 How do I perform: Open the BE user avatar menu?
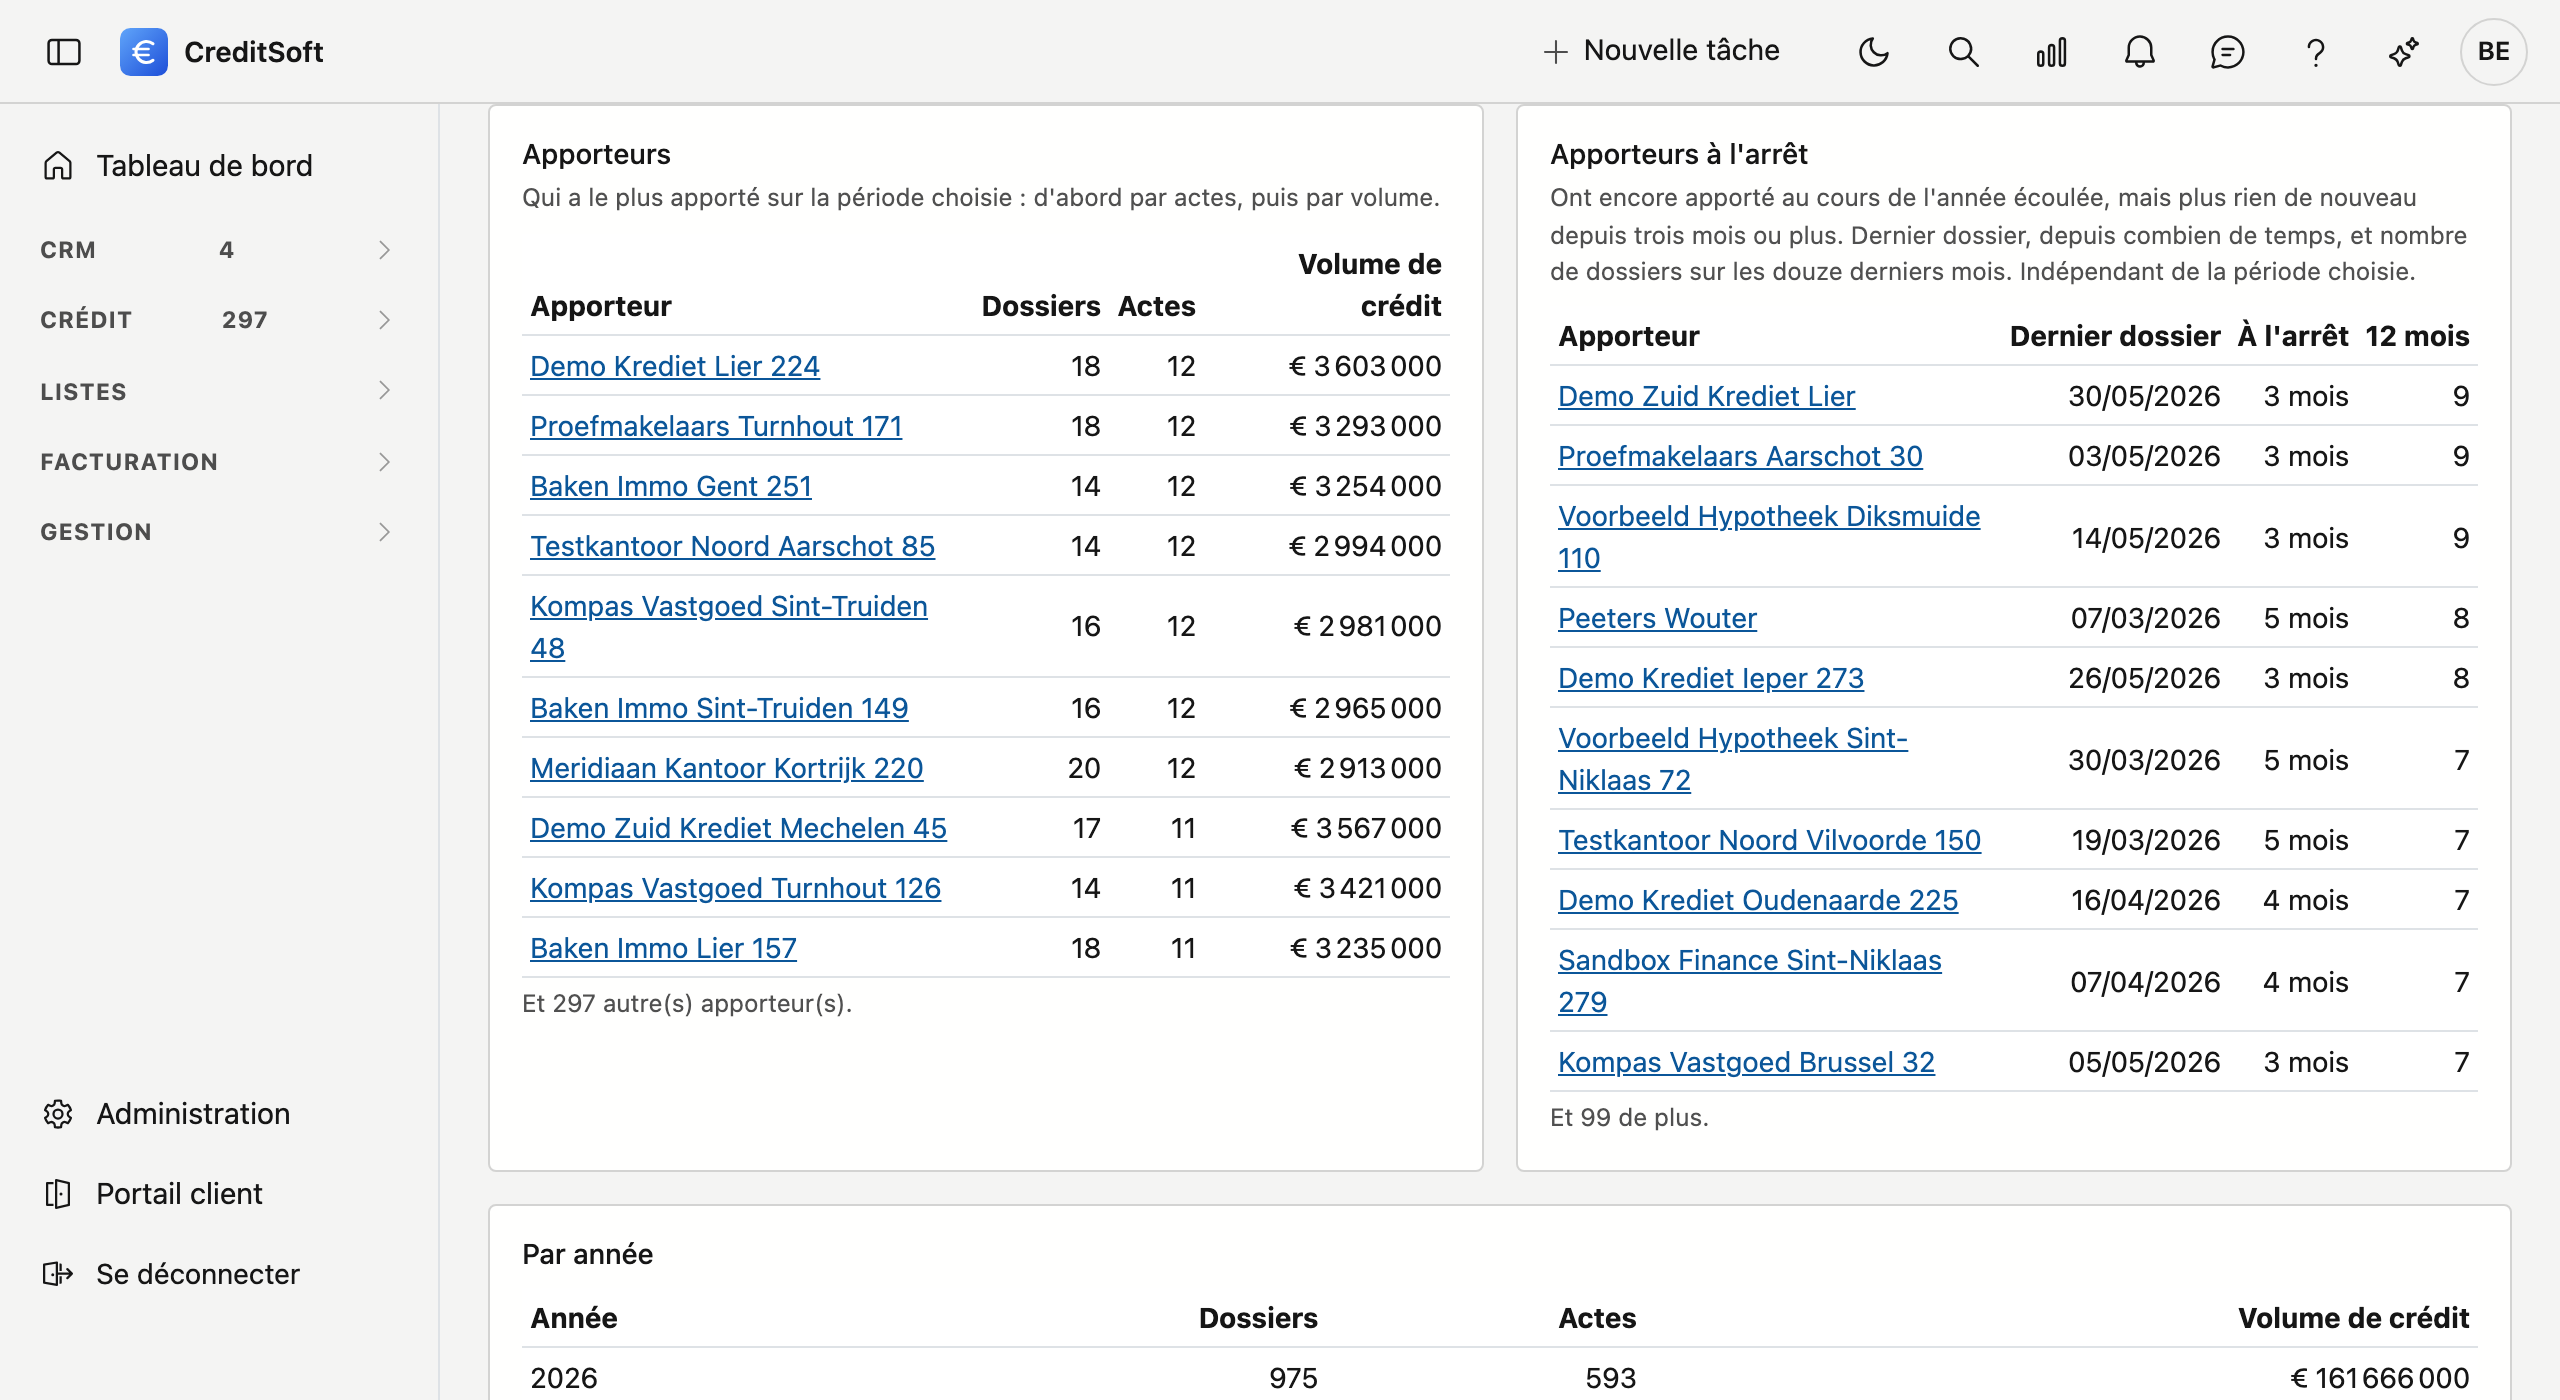[x=2493, y=52]
